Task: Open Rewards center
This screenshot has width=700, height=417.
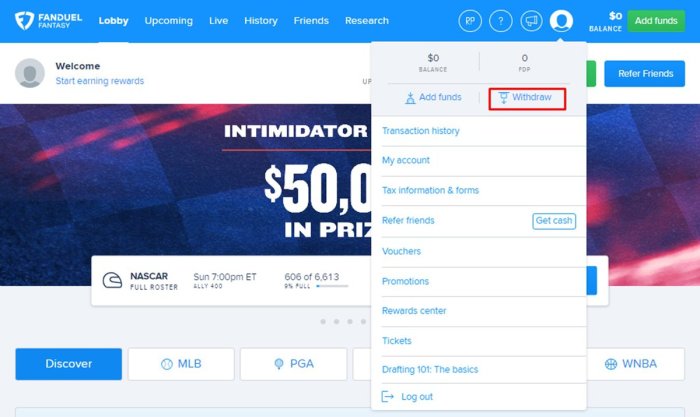Action: click(x=414, y=311)
